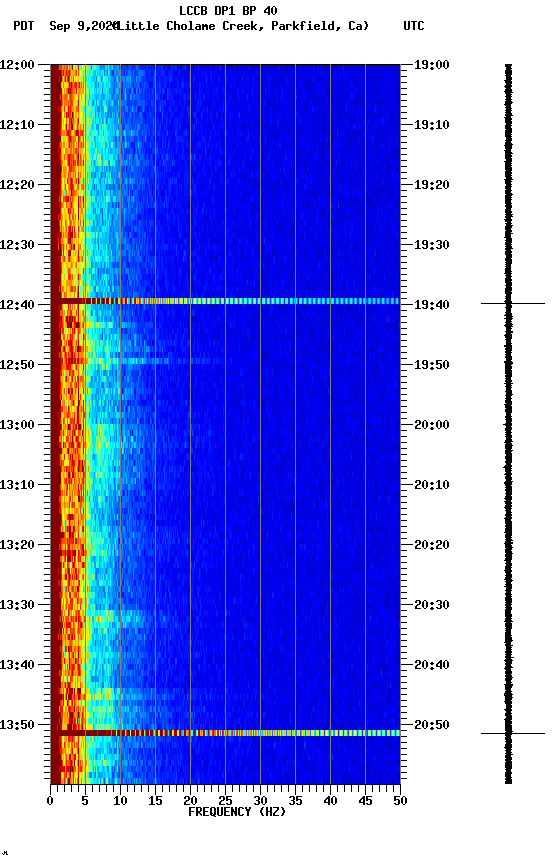Click the '19:40' UTC time label

point(432,305)
